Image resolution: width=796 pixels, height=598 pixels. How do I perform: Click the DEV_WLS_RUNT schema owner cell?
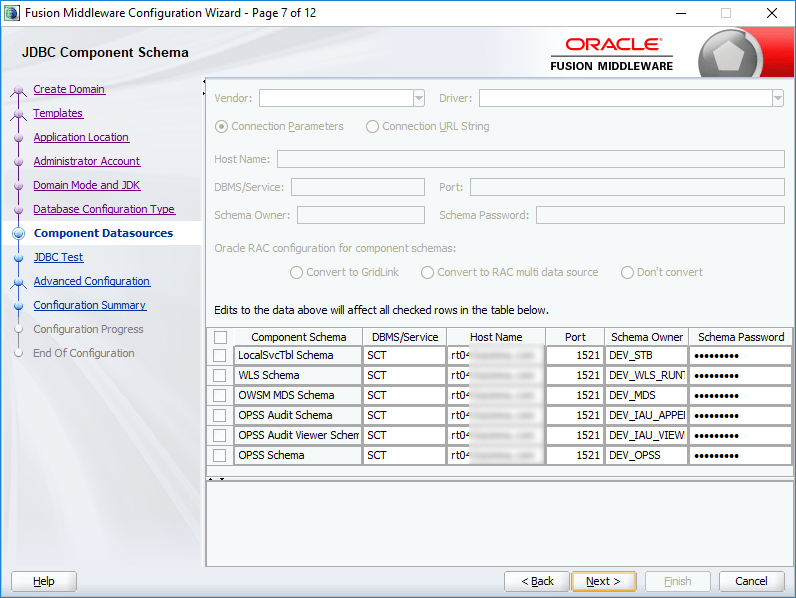coord(646,376)
